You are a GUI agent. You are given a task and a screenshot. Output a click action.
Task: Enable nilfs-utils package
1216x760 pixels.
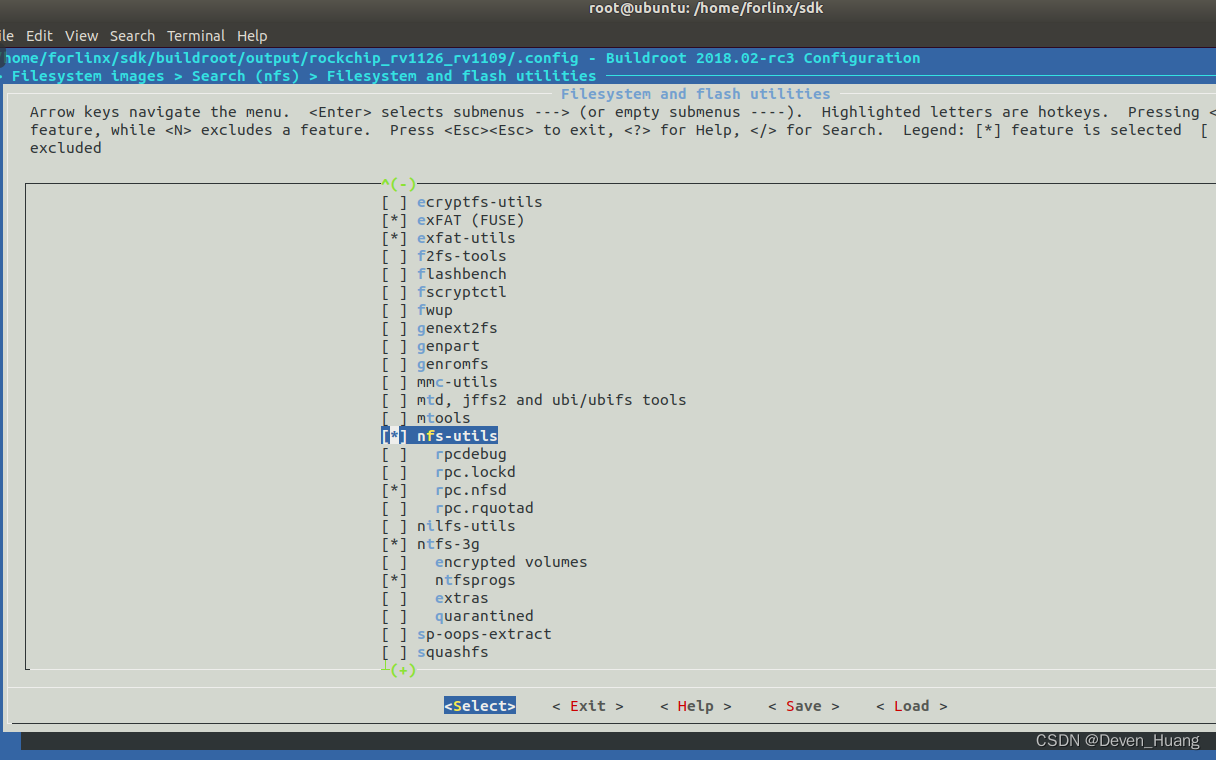point(394,526)
